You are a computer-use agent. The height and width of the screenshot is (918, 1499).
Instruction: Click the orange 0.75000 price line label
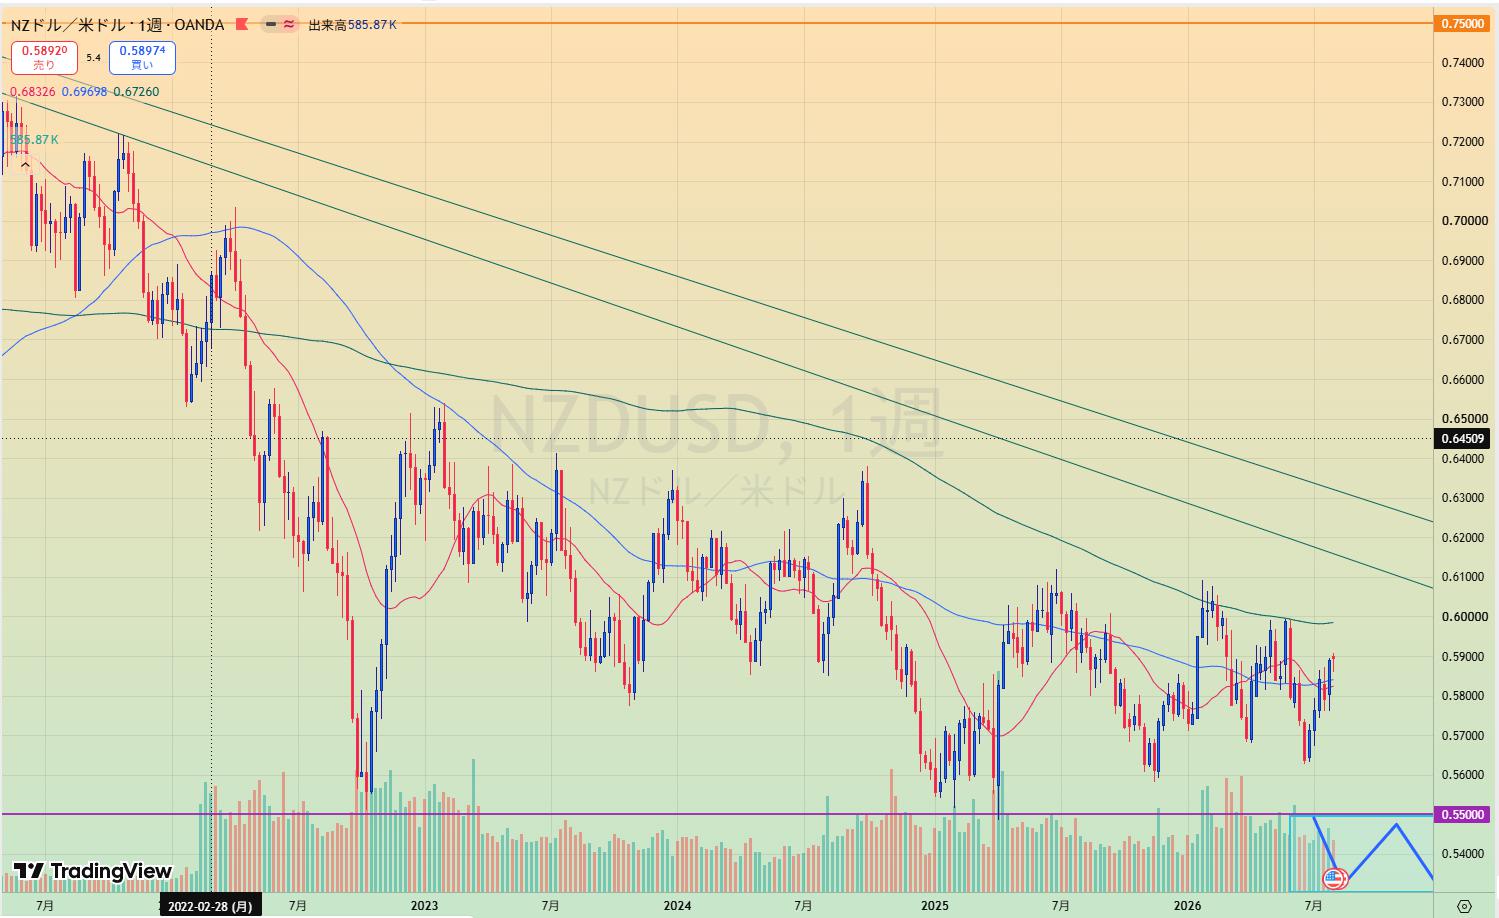1462,23
